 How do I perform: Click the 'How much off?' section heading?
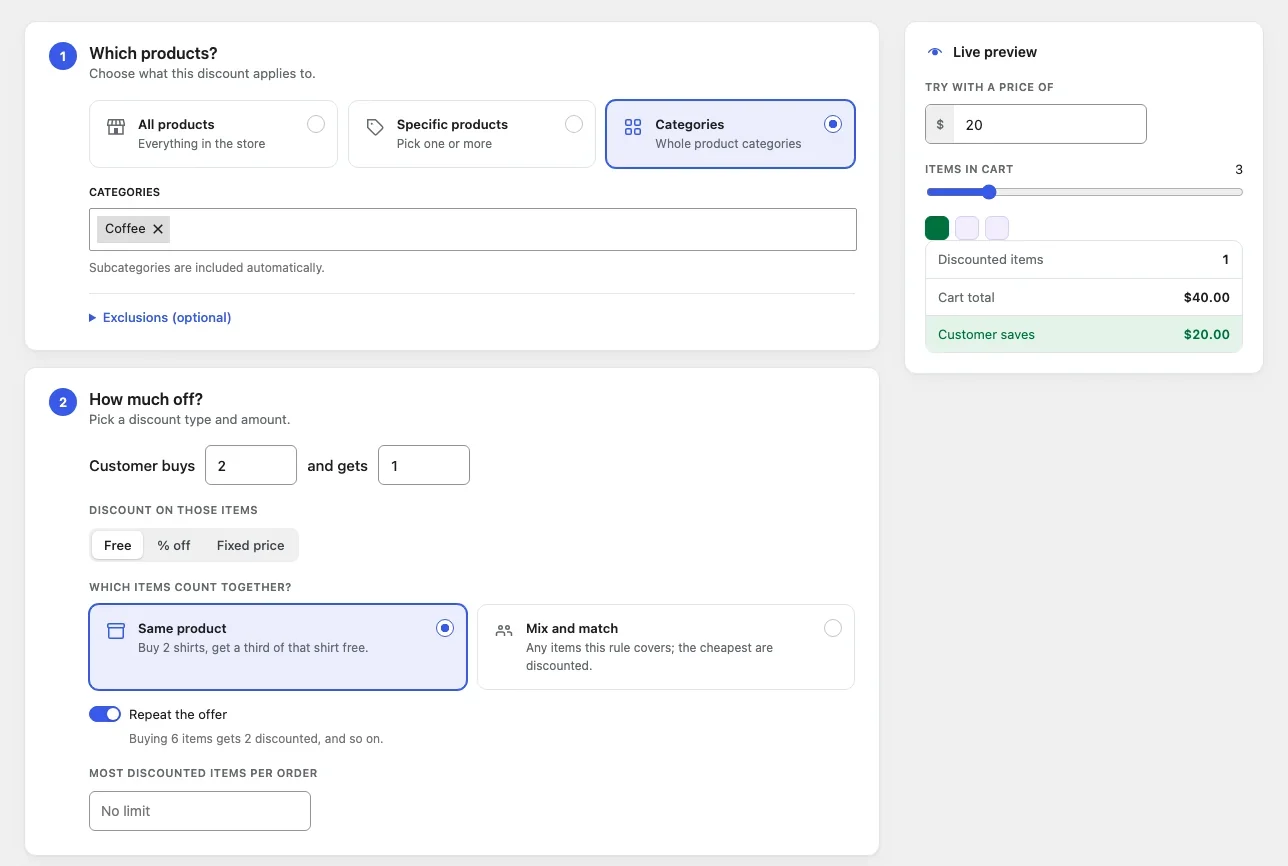click(x=146, y=399)
